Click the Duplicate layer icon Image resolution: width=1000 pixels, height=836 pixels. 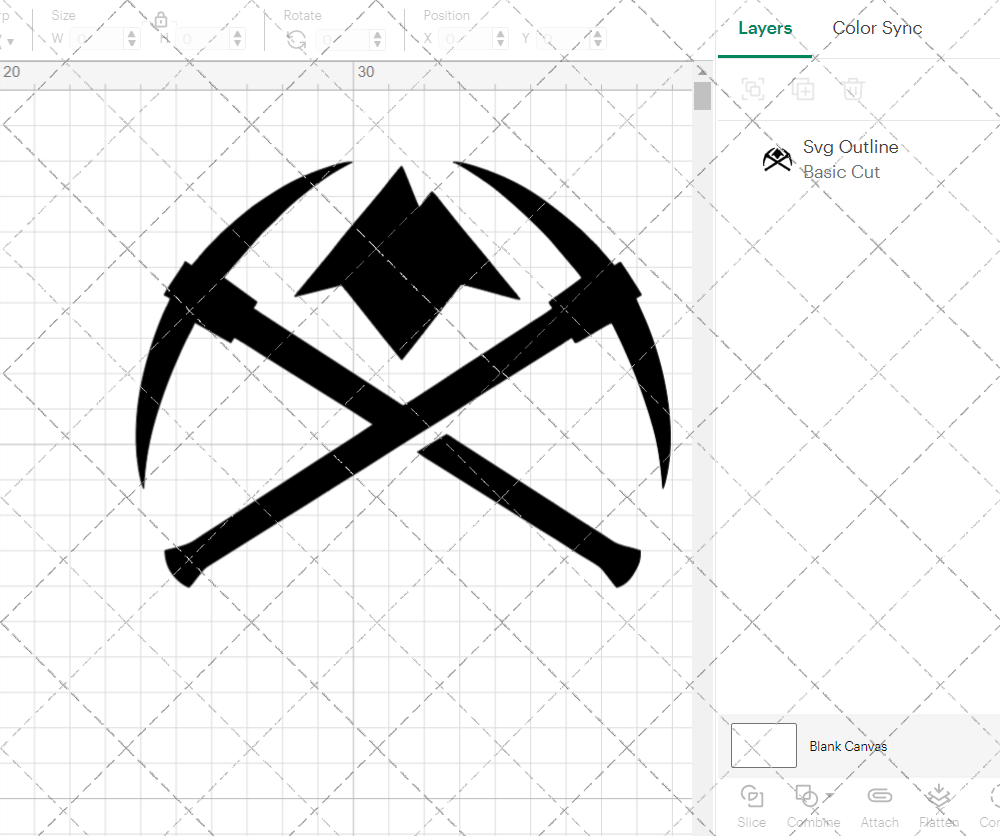click(803, 90)
